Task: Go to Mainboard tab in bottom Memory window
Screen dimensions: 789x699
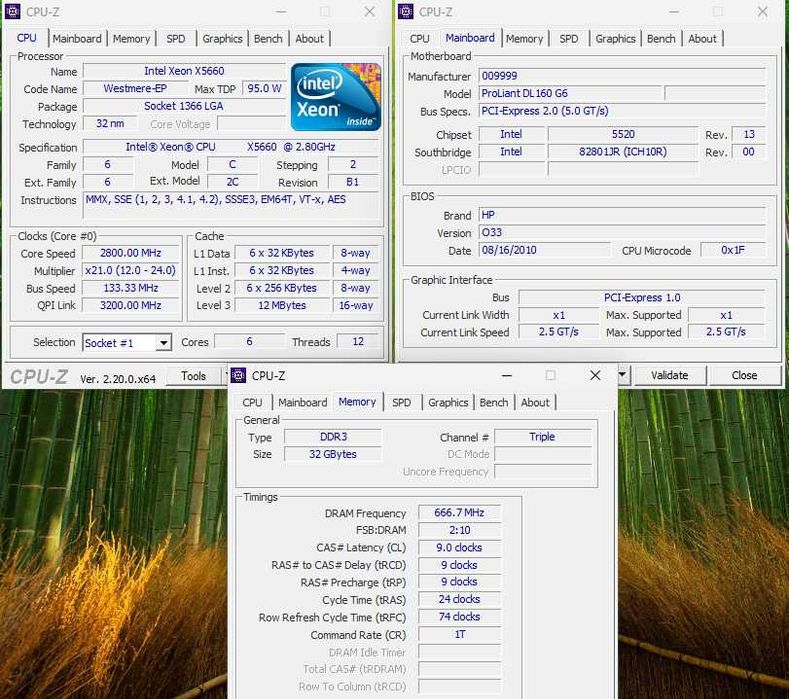Action: 302,403
